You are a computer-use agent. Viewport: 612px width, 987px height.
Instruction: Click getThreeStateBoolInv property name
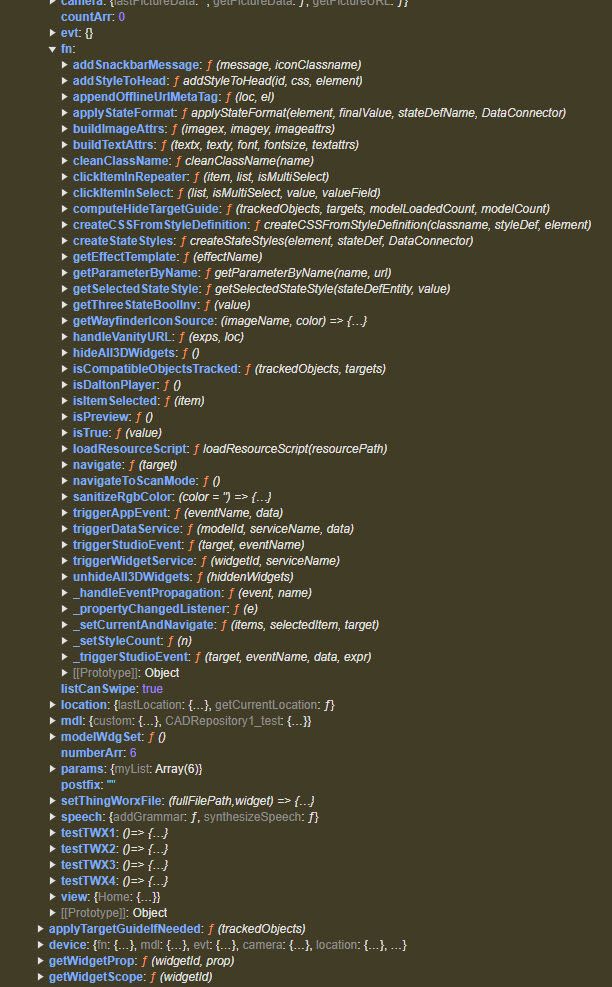[134, 305]
